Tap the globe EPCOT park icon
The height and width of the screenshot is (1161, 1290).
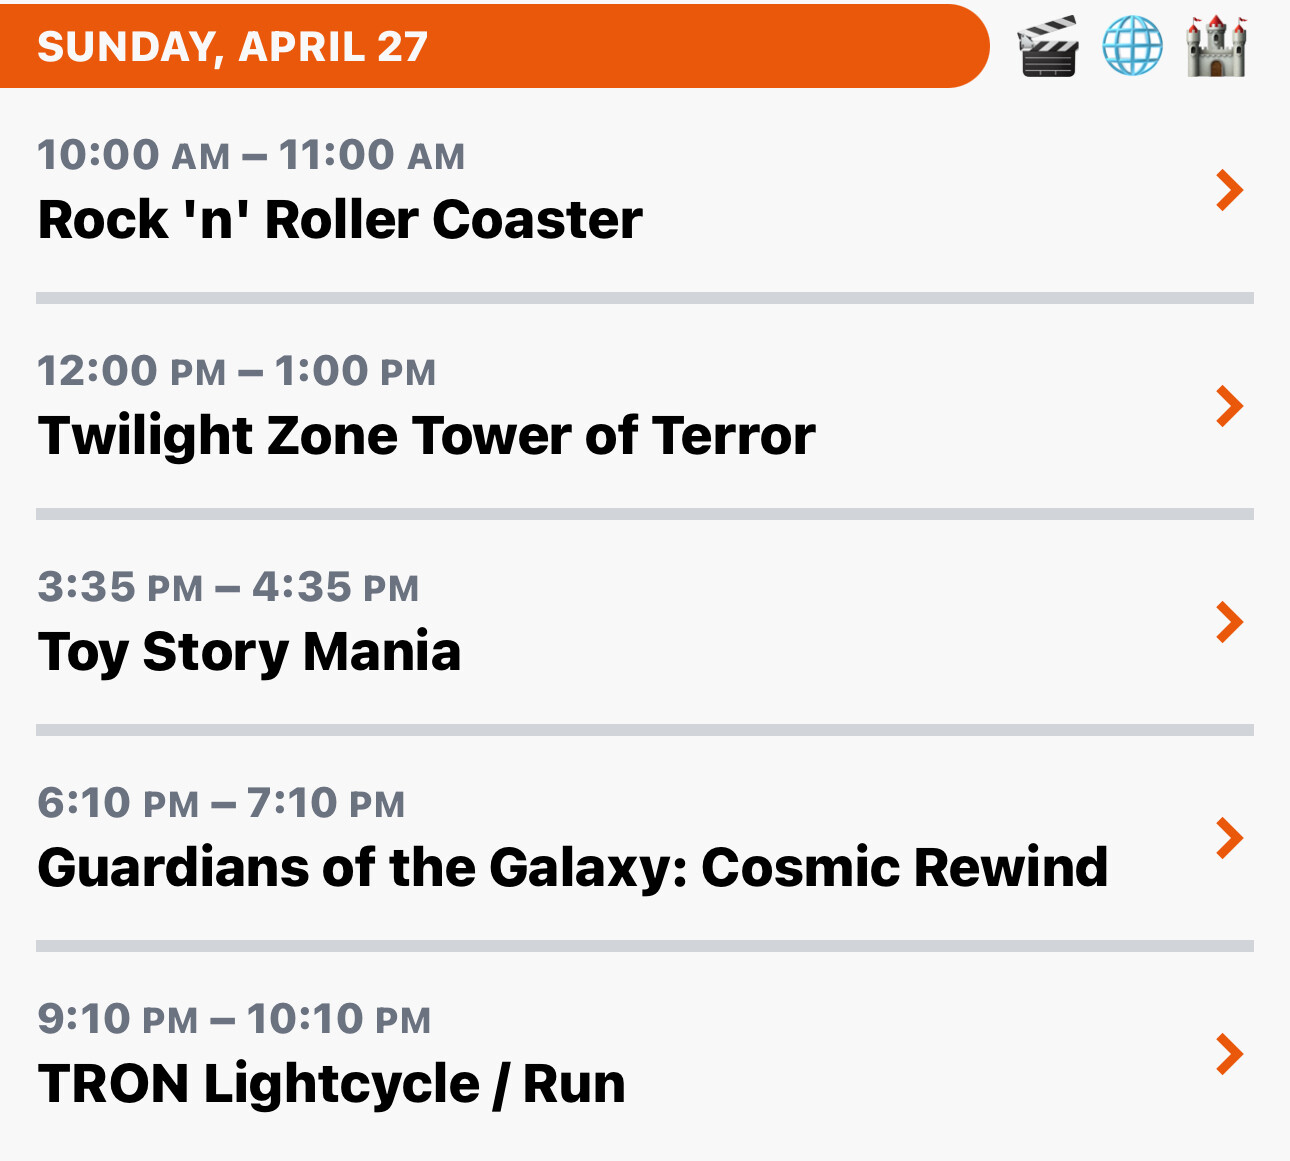tap(1132, 46)
